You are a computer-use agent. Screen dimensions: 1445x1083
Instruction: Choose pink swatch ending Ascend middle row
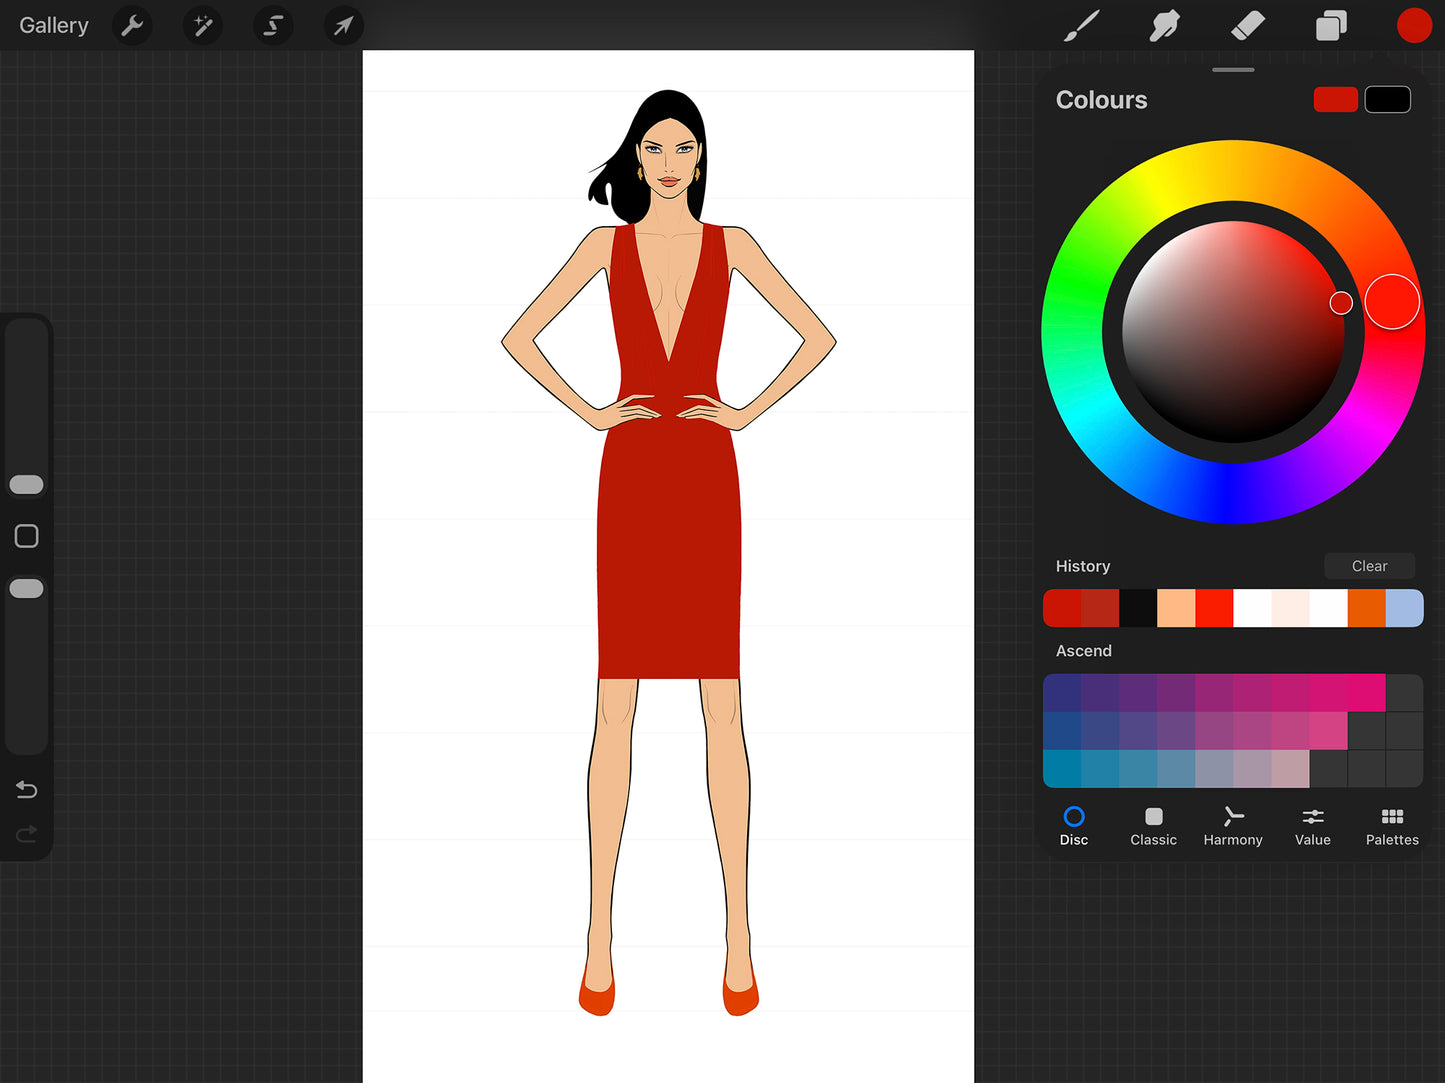click(x=1328, y=731)
